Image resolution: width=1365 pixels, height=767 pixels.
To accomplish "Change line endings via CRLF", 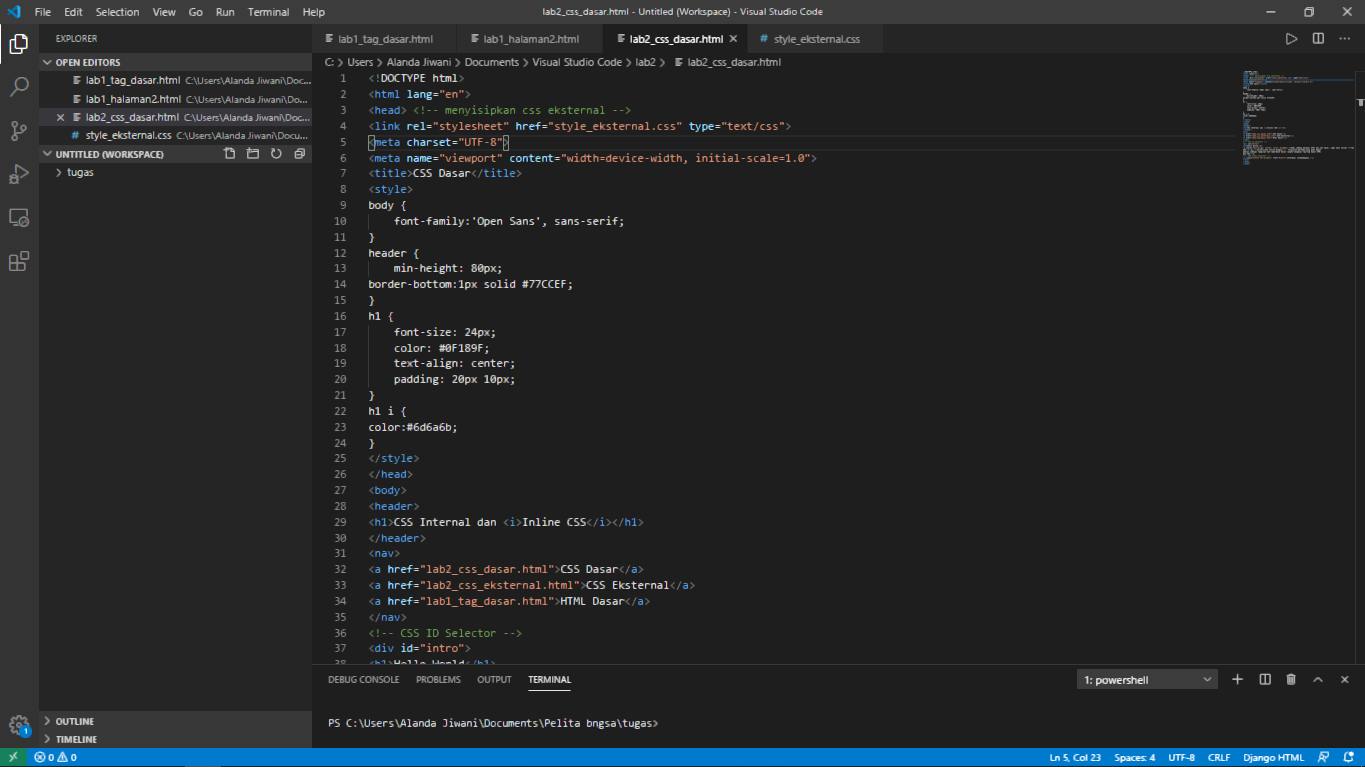I will click(x=1219, y=757).
